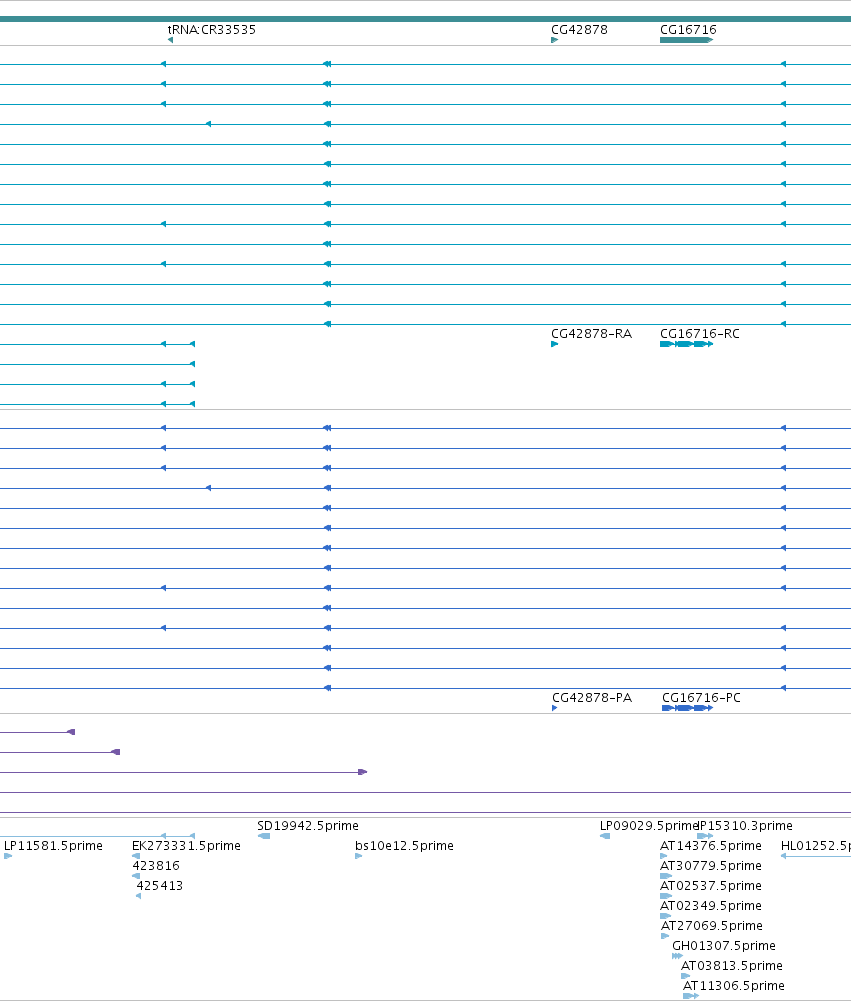Click the SD19942.5prime EST label
851x1001 pixels.
point(308,825)
